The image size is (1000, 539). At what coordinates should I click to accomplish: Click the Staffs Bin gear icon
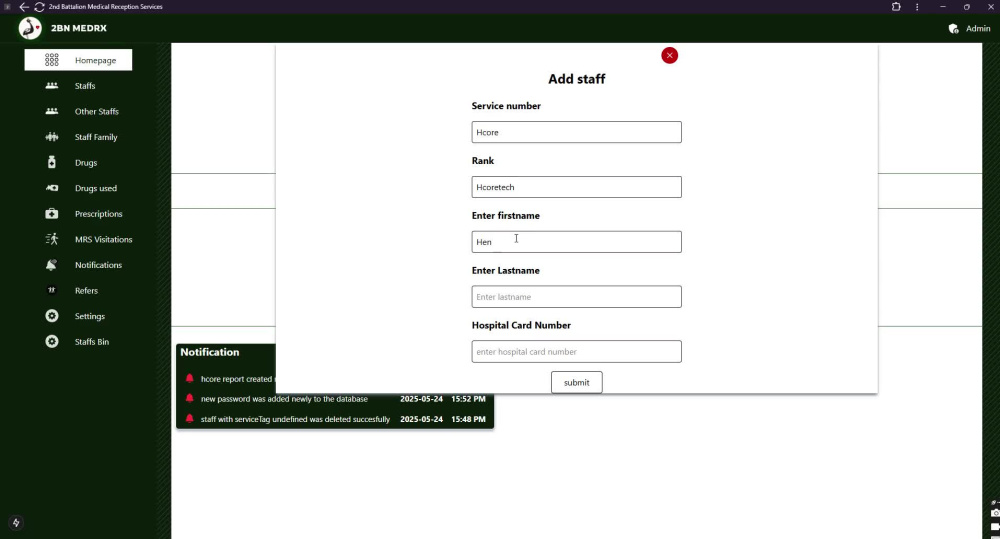[x=52, y=341]
